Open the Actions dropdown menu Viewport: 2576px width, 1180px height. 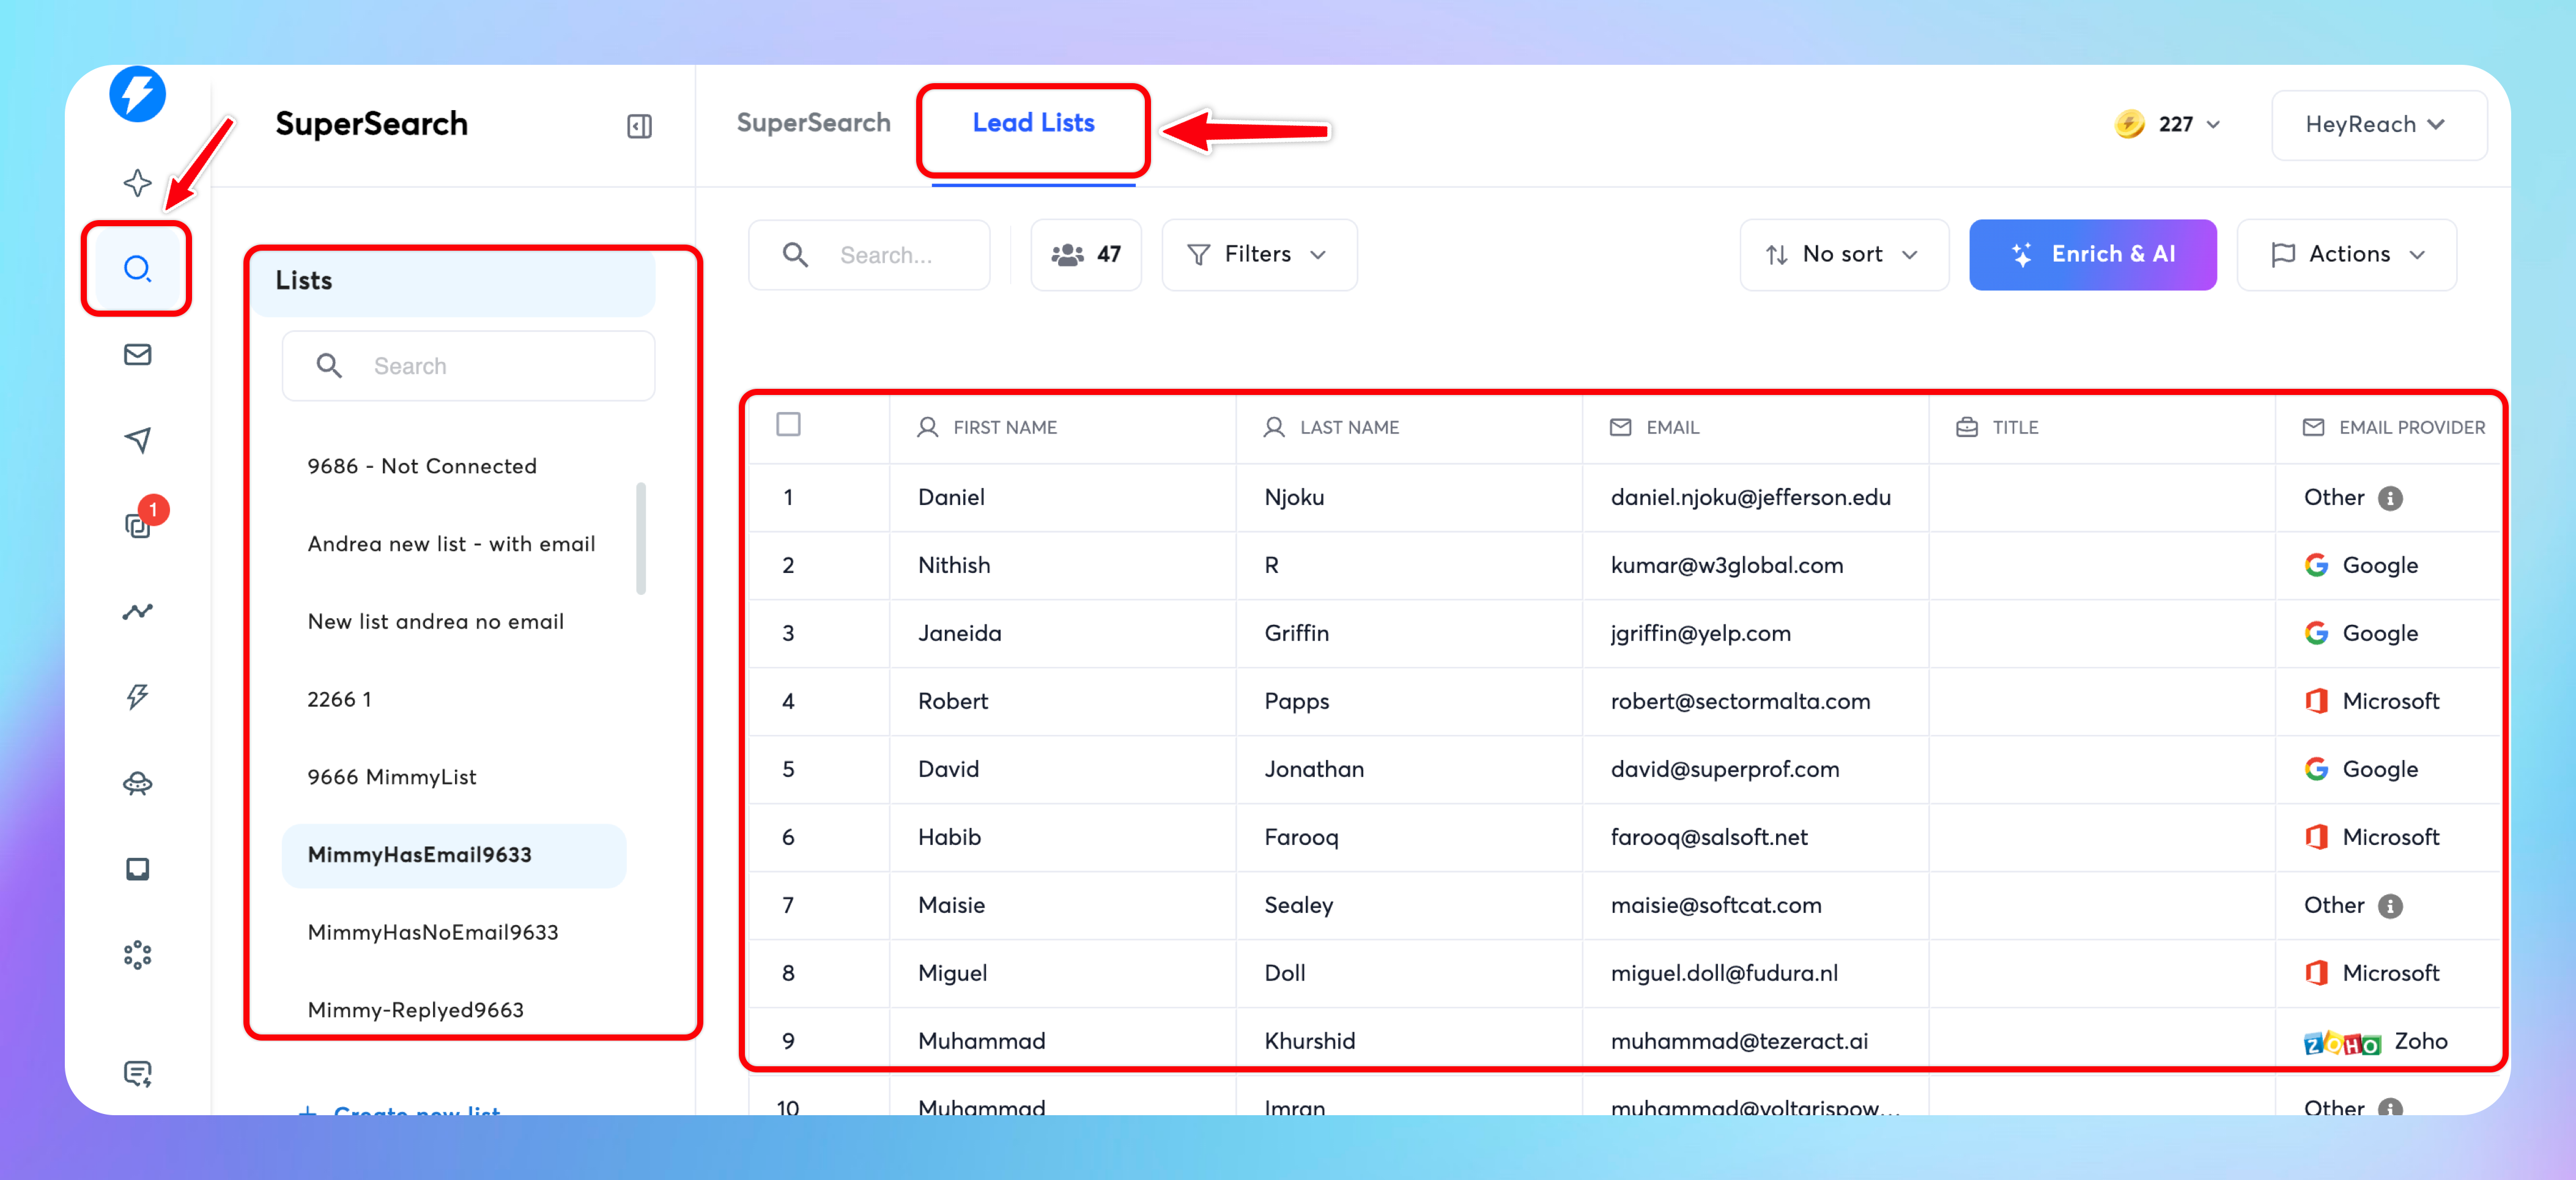click(x=2346, y=255)
